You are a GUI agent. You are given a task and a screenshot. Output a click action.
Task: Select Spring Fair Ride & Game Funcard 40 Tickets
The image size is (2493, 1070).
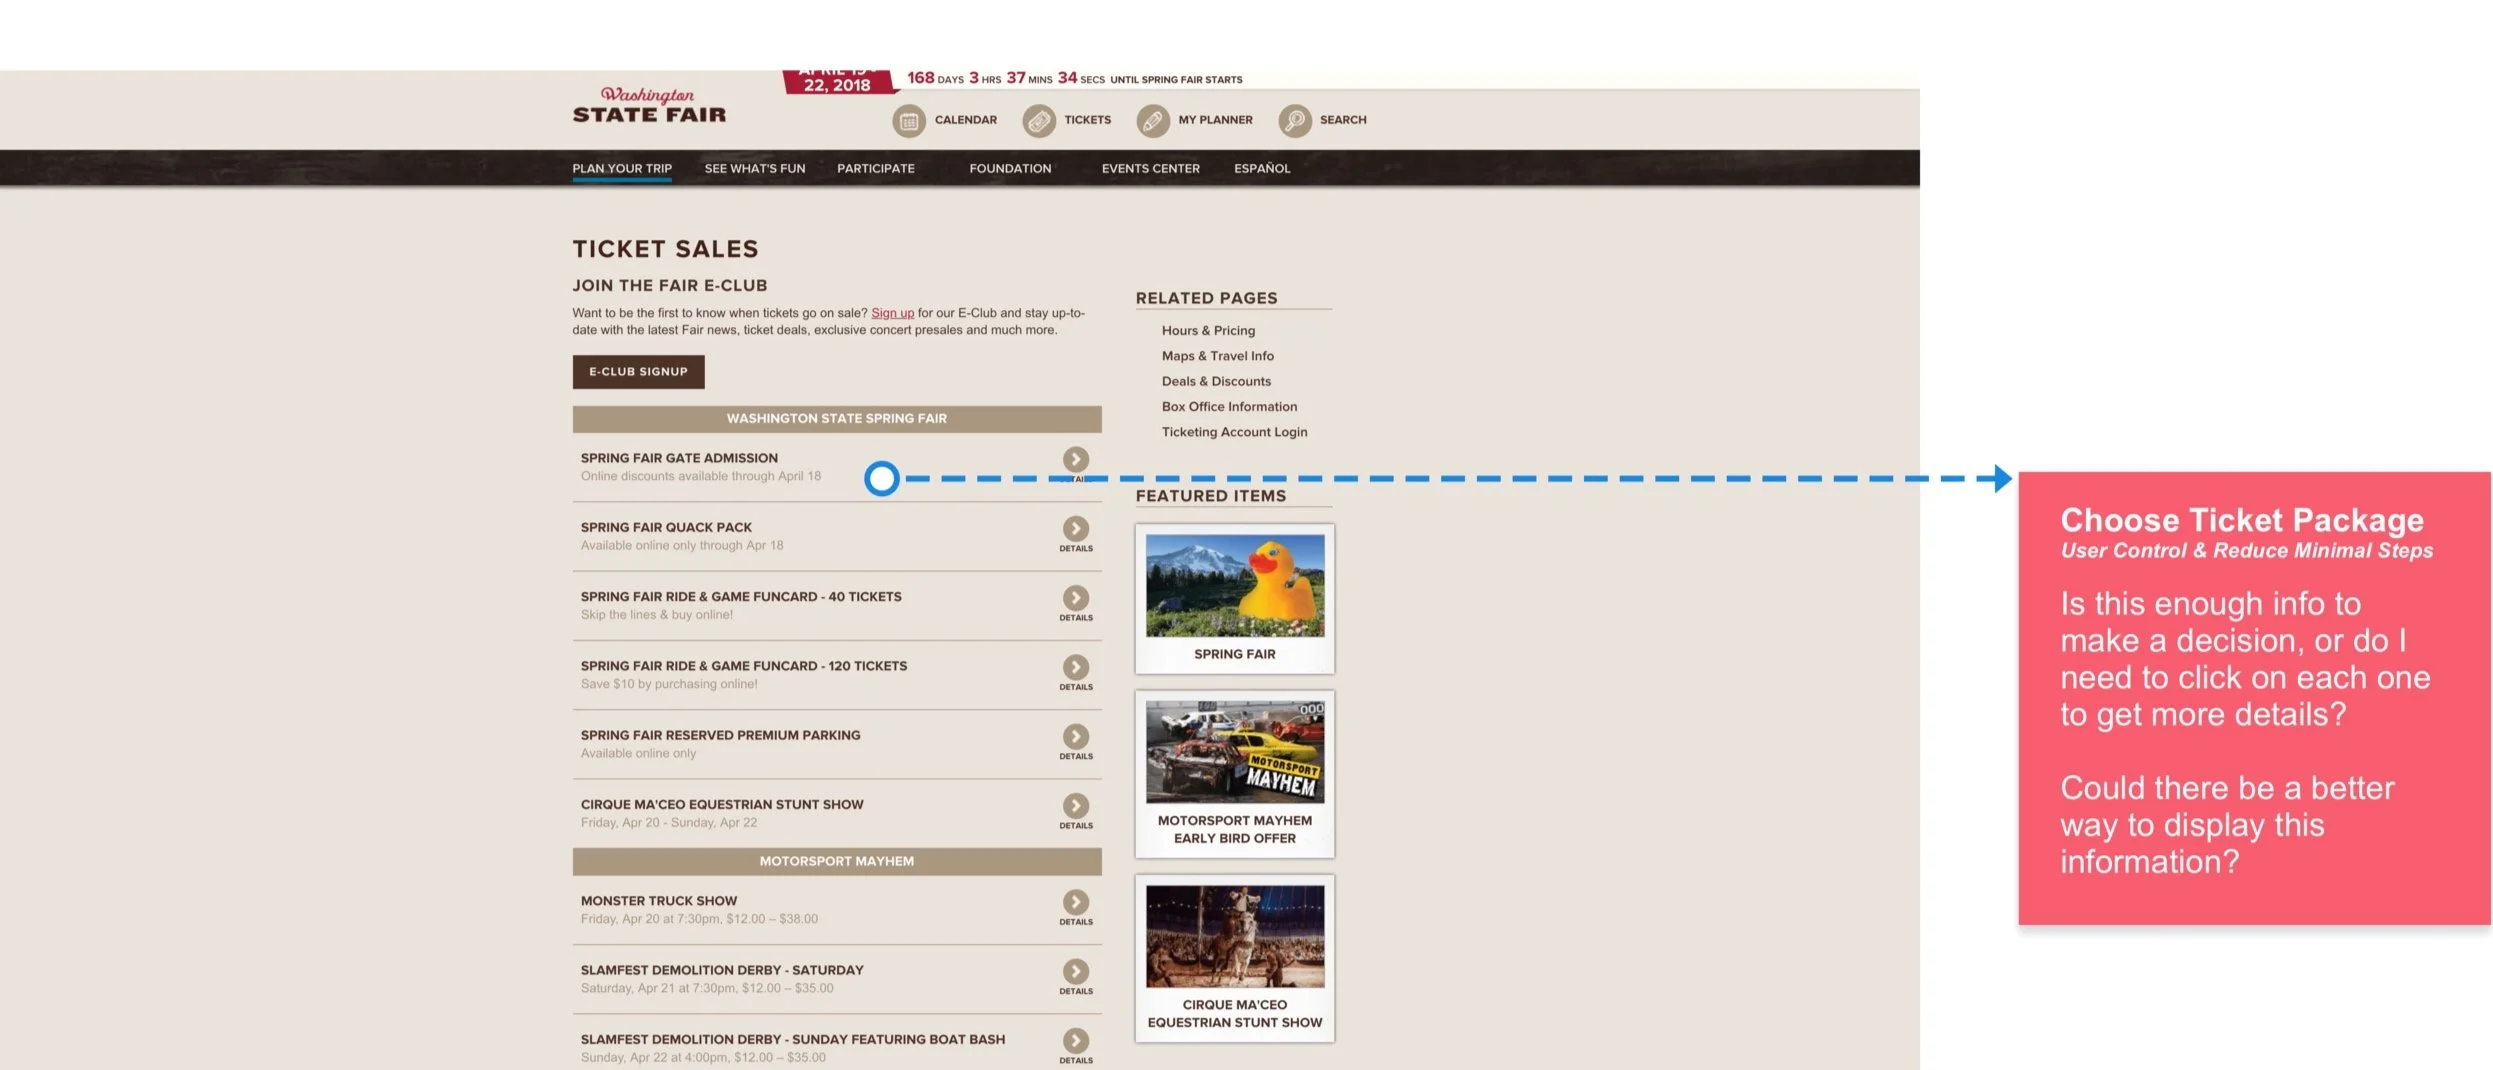pos(741,597)
